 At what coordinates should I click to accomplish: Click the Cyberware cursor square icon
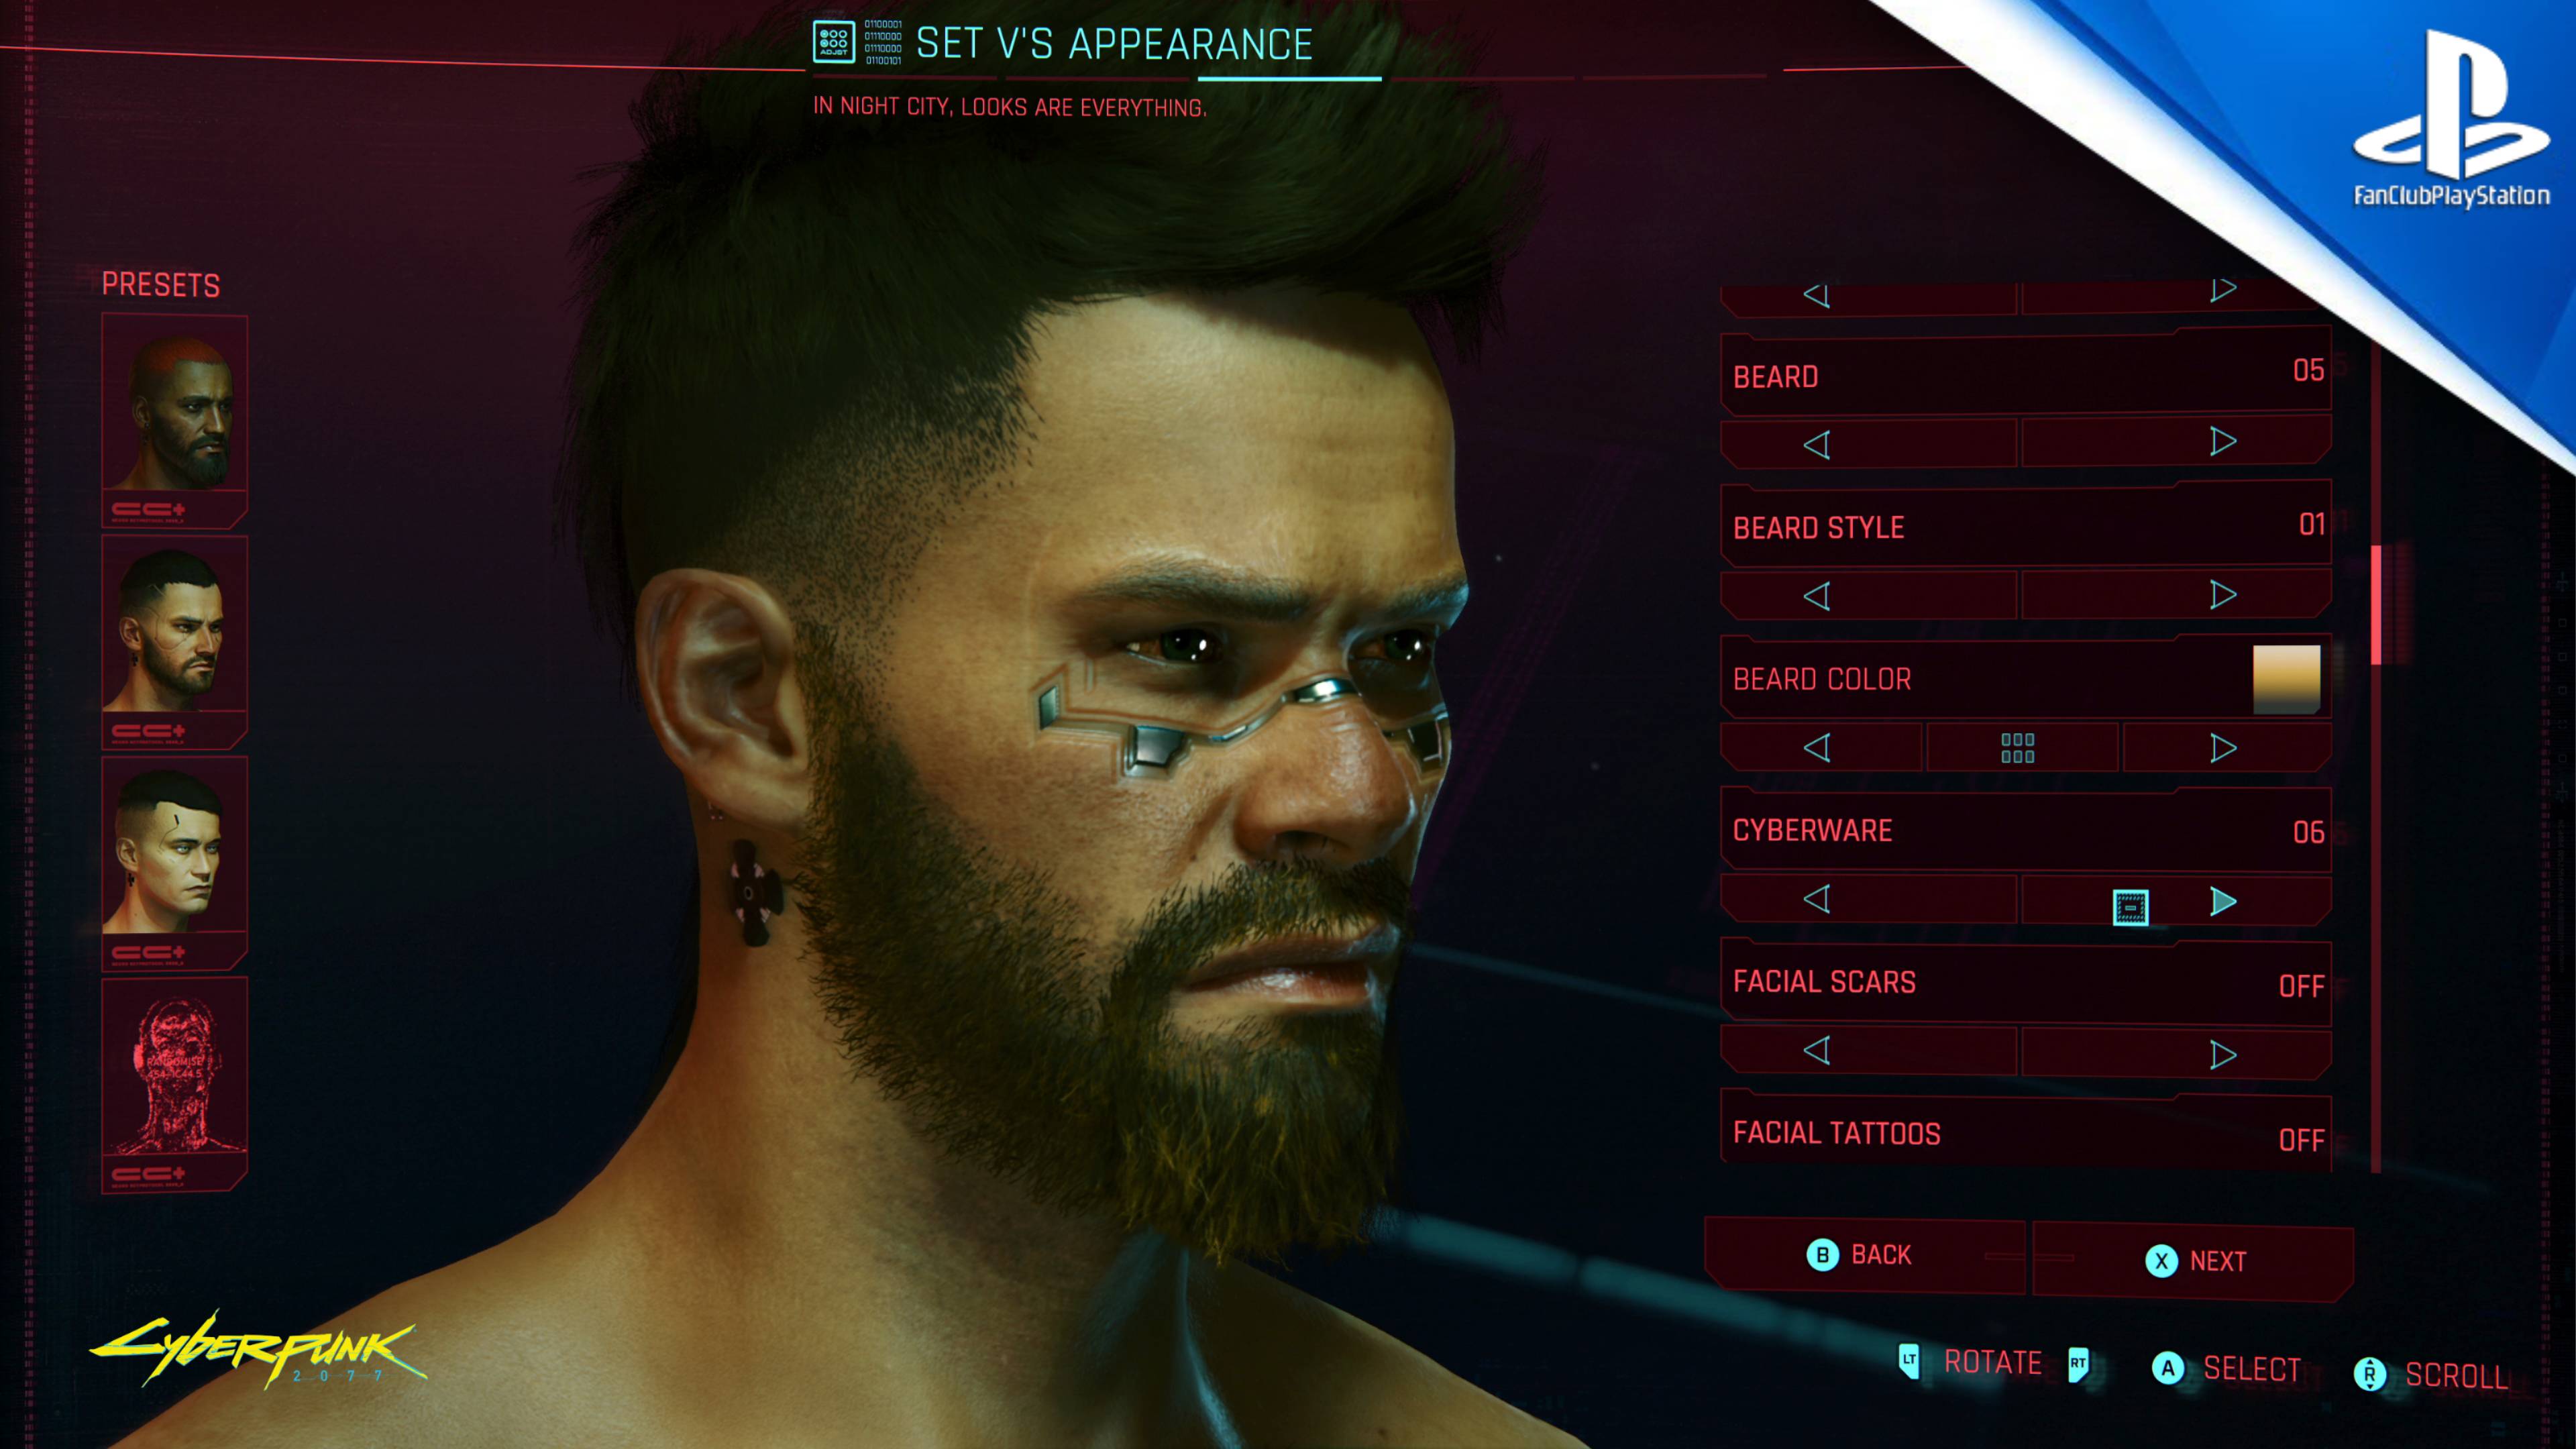(x=2130, y=907)
